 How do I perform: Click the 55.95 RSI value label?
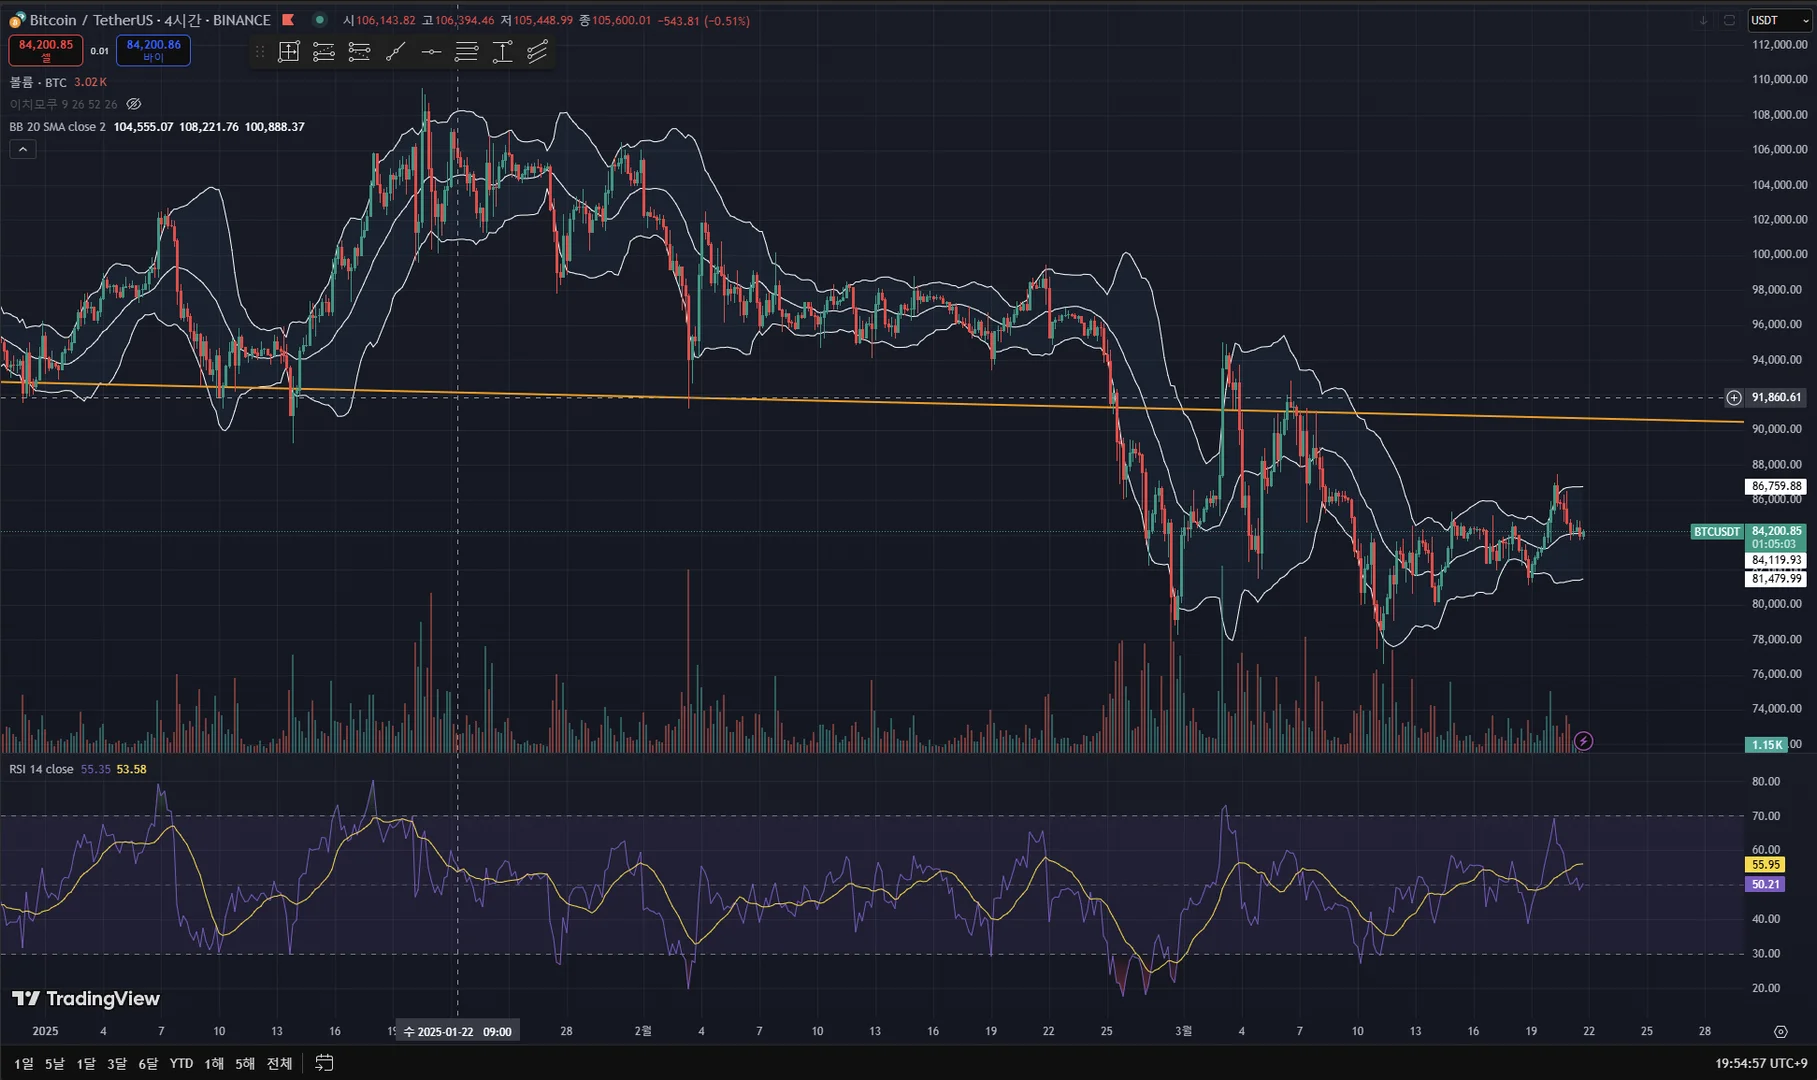[1765, 865]
